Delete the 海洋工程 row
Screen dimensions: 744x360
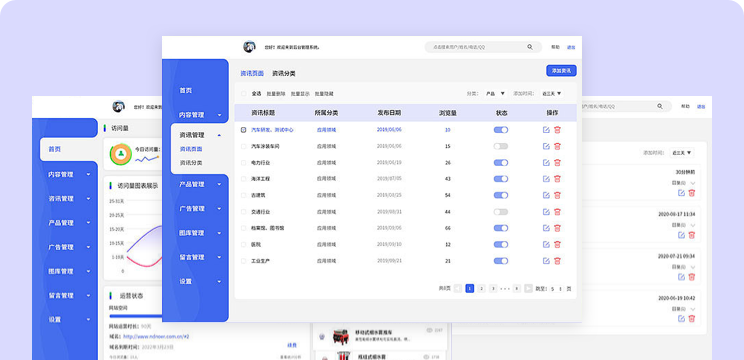557,179
